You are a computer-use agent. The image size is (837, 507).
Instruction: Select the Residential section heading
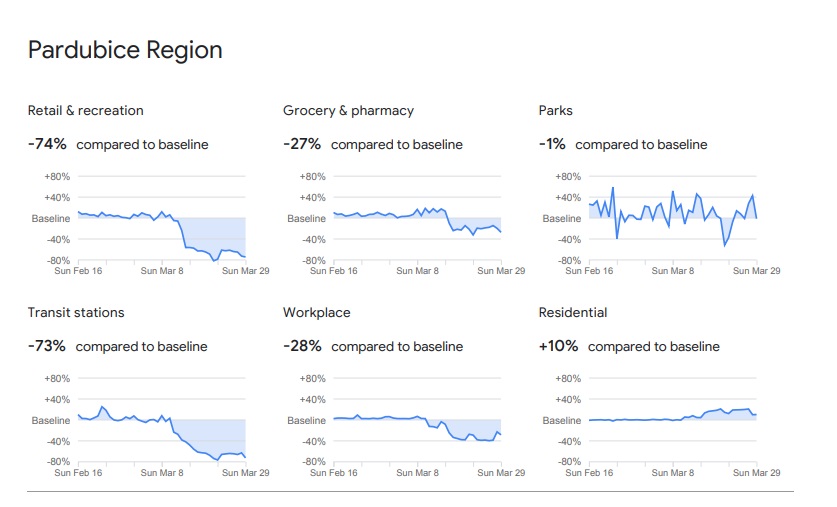[x=573, y=312]
